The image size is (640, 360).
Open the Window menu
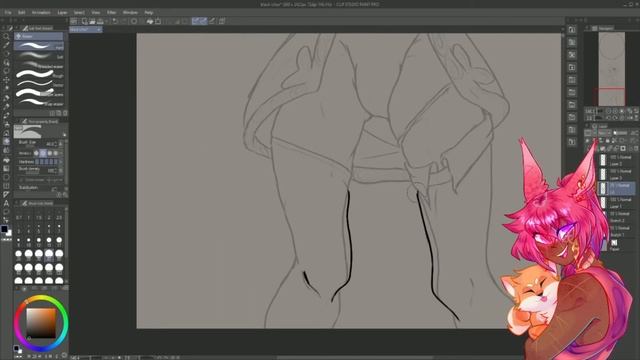tap(130, 13)
